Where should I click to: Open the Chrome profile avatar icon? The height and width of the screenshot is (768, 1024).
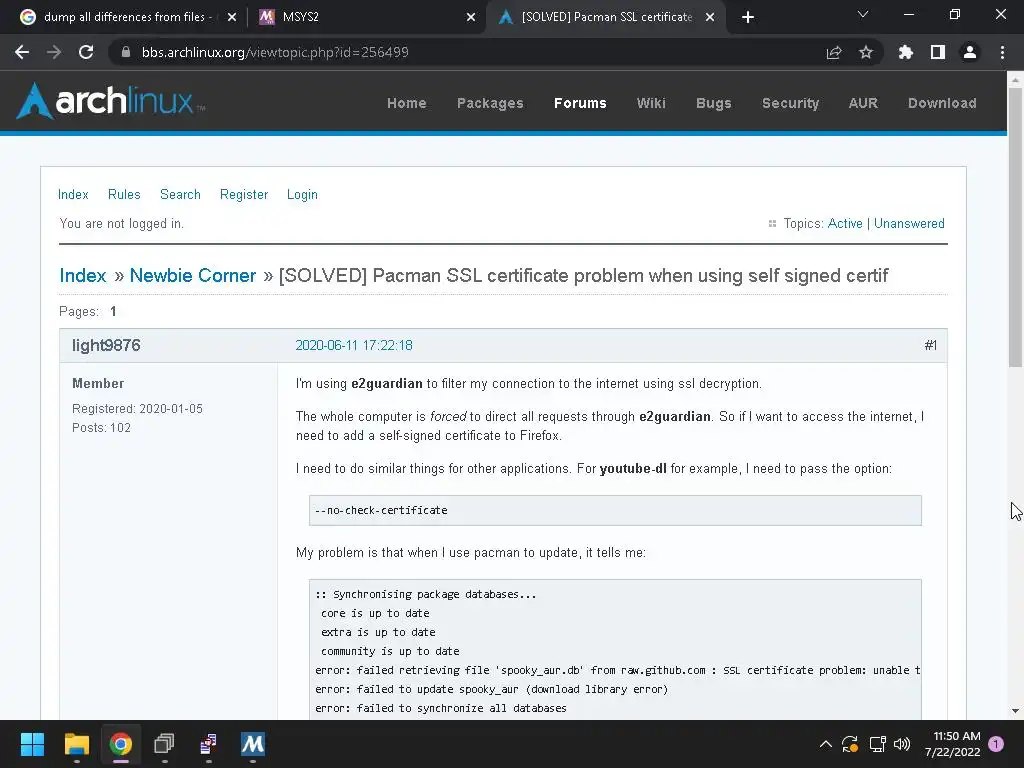970,52
